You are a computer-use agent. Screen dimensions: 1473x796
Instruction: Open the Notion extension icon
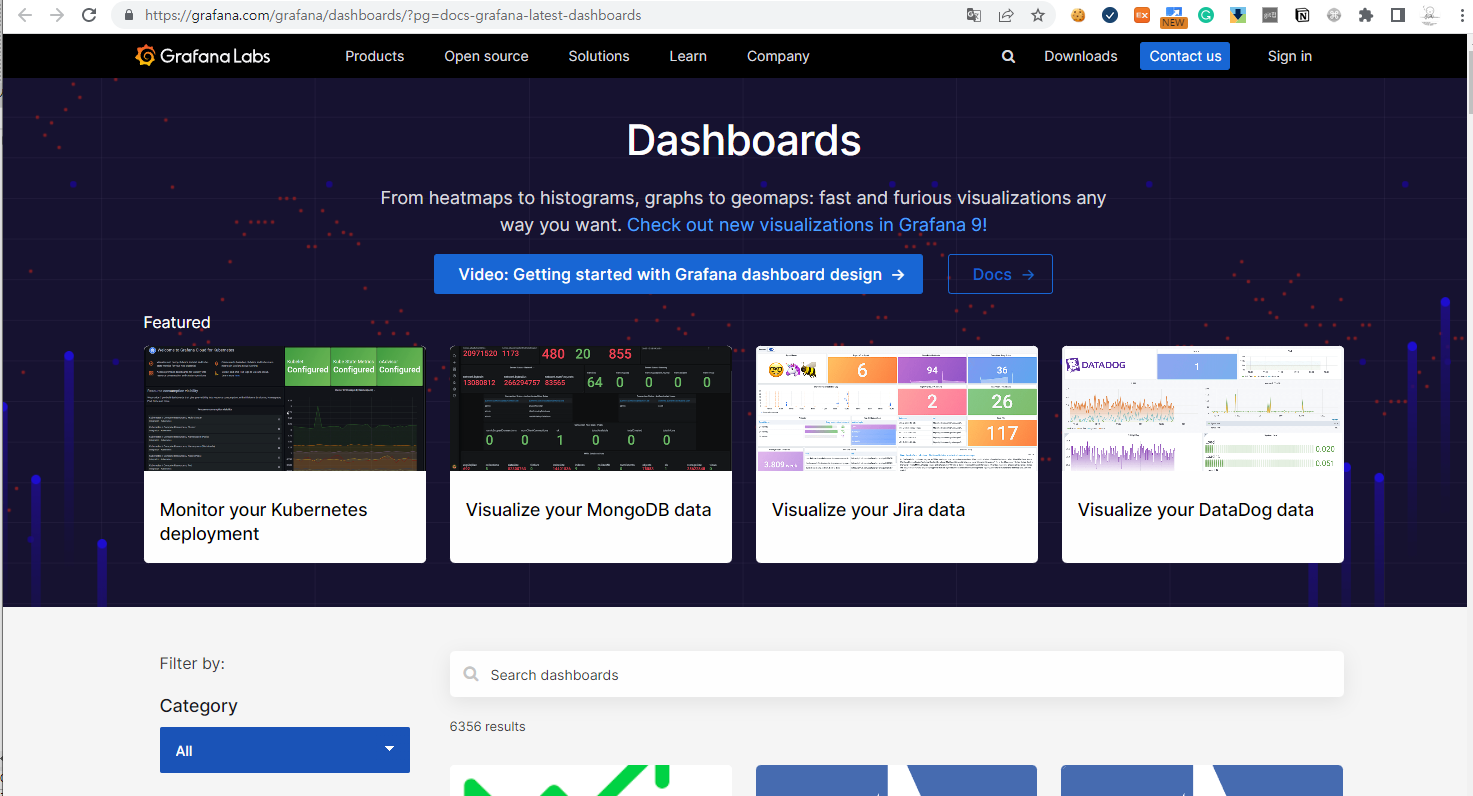click(x=1302, y=16)
